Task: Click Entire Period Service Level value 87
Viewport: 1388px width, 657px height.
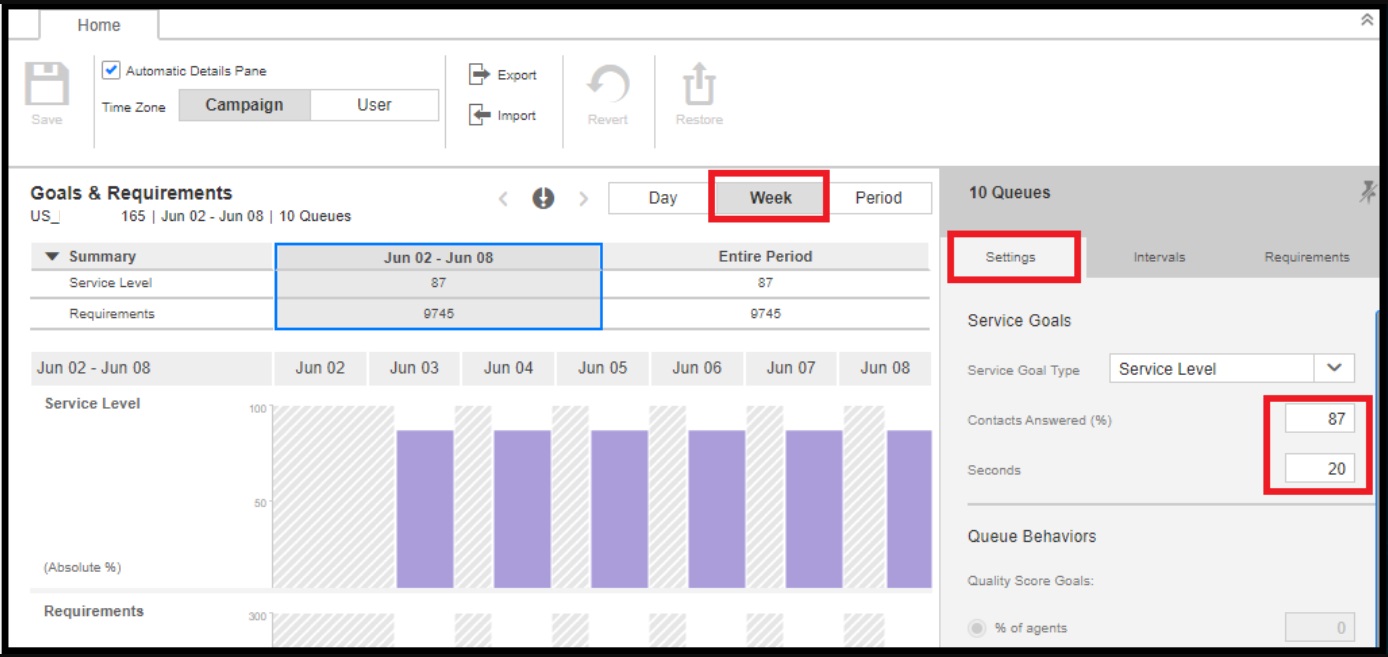Action: click(x=765, y=283)
